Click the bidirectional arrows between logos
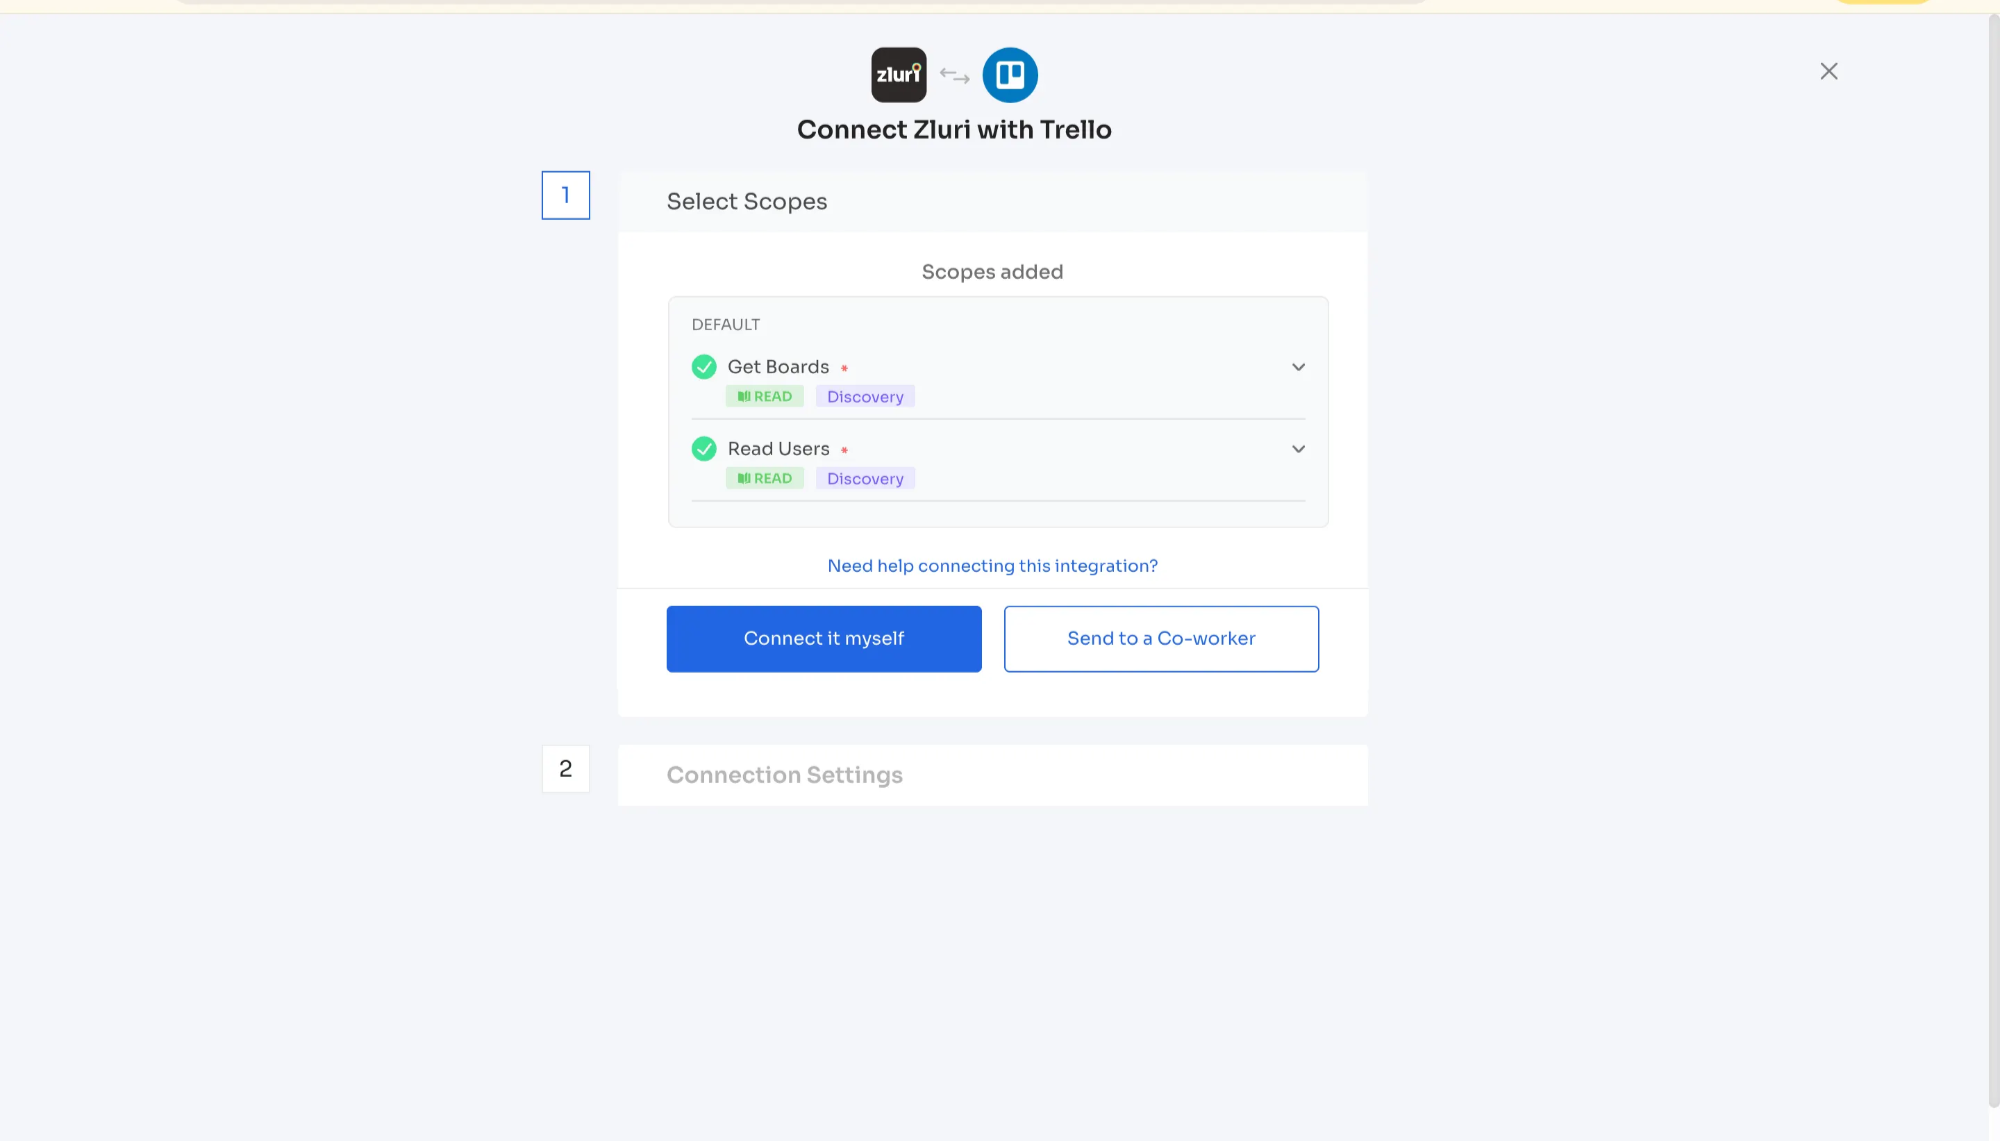The image size is (2000, 1141). (x=955, y=76)
